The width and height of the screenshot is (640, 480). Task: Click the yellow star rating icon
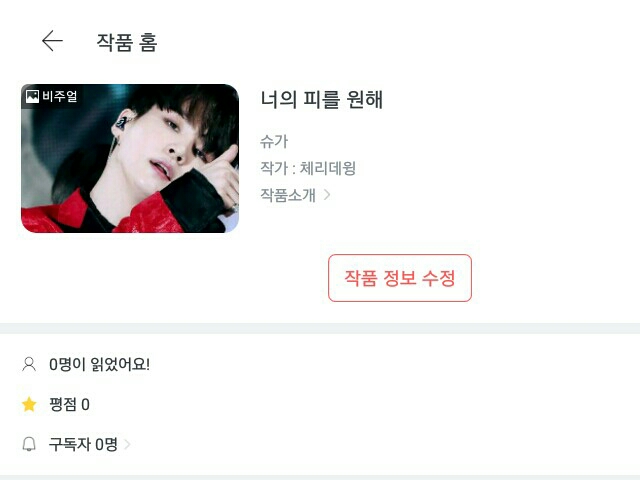click(x=29, y=404)
